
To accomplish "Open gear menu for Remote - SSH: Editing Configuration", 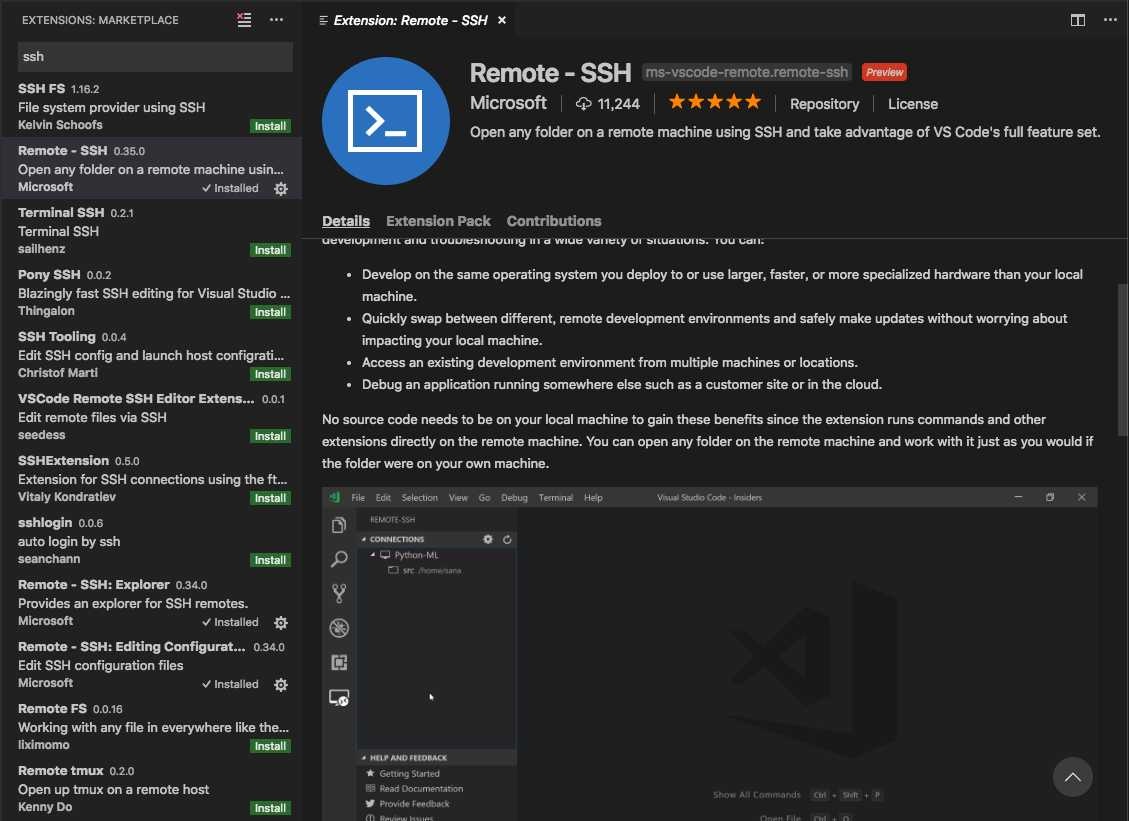I will coord(281,685).
